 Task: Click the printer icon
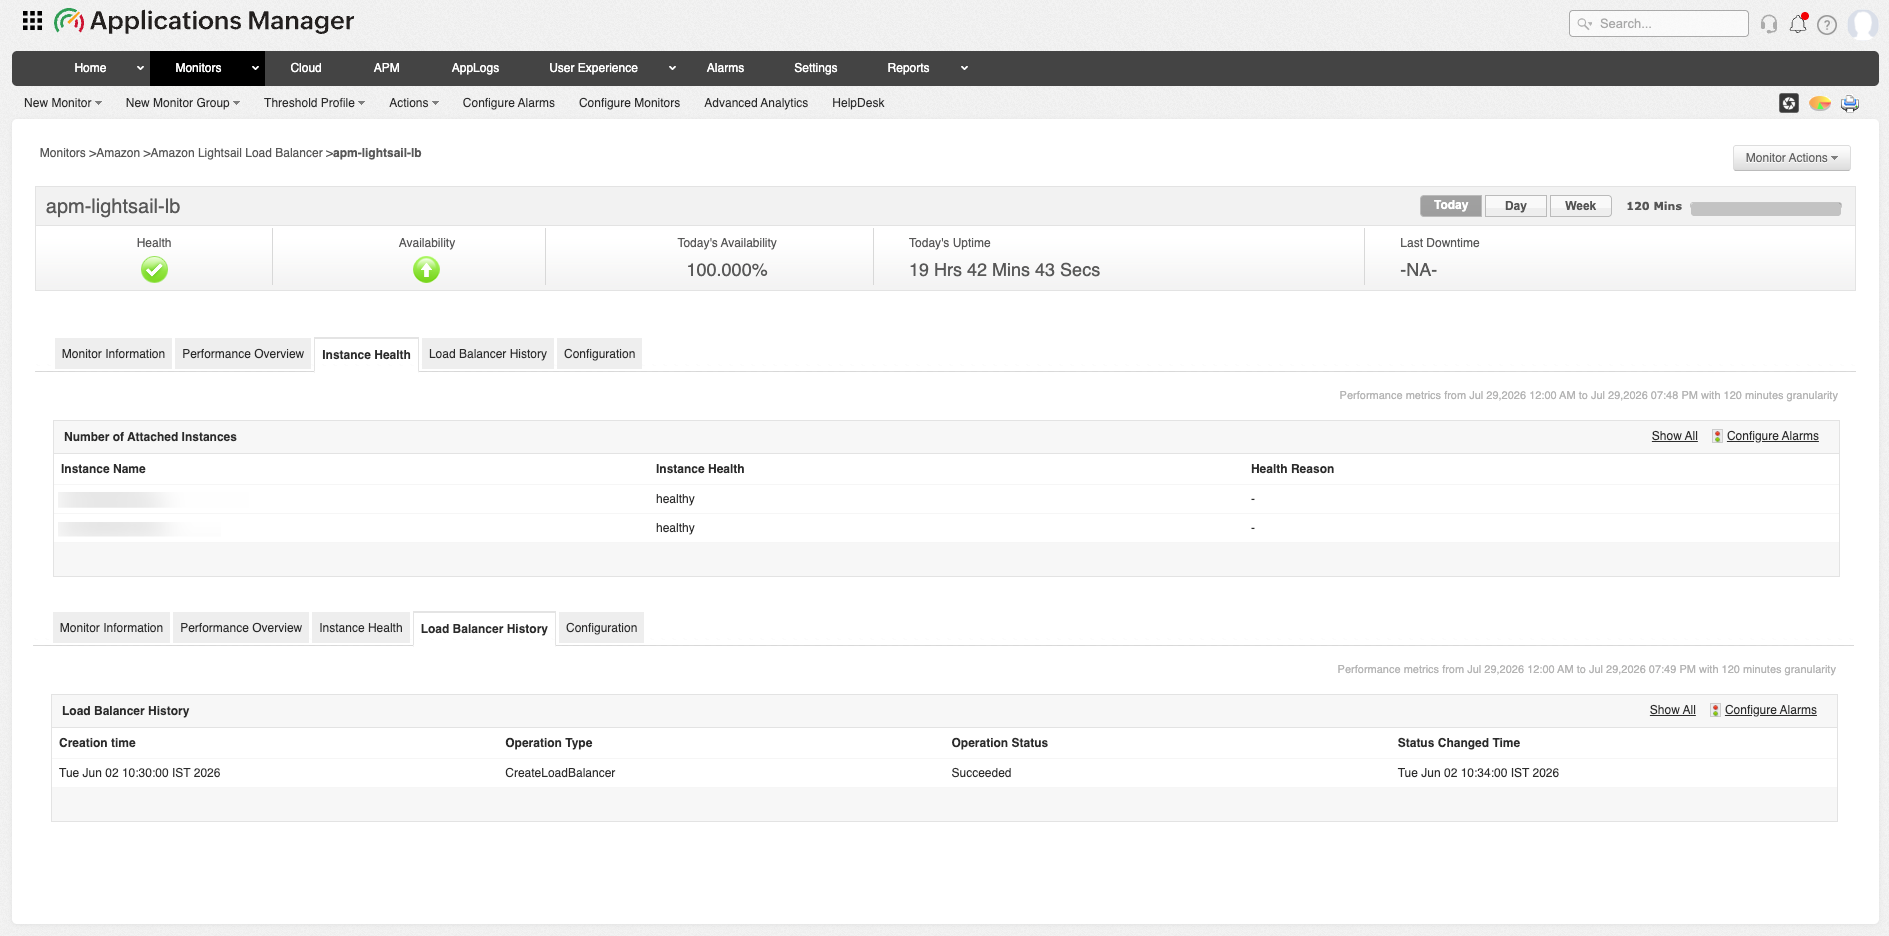1850,103
